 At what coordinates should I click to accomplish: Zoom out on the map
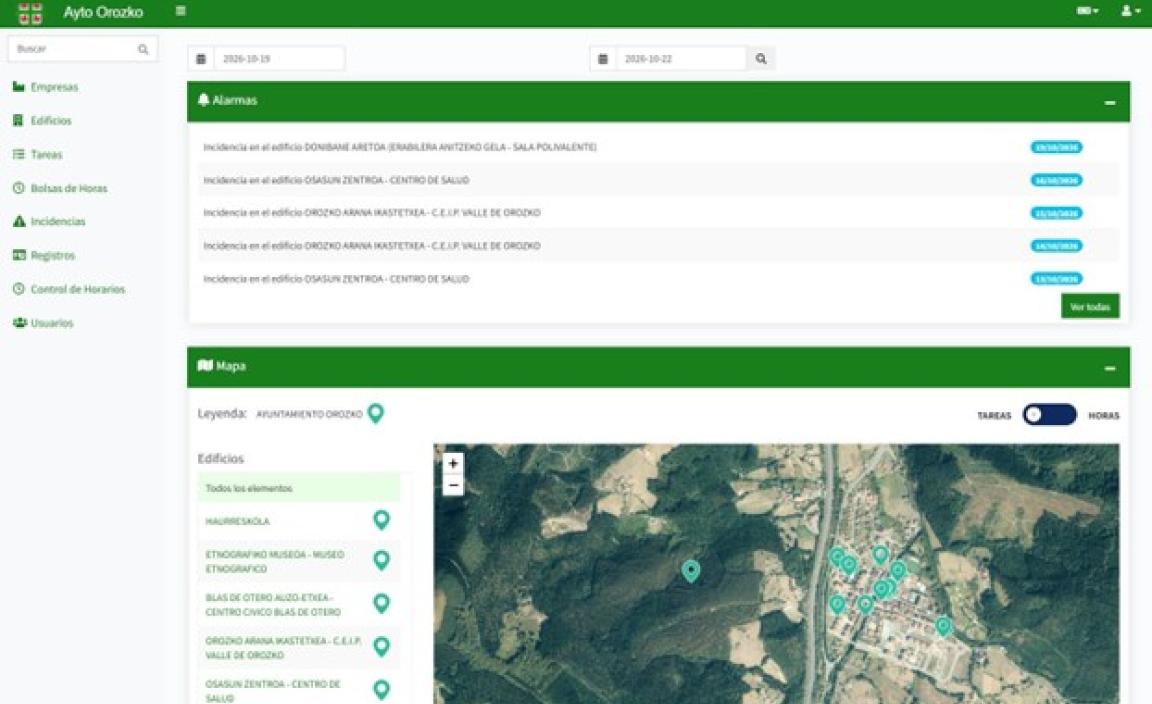(x=453, y=486)
